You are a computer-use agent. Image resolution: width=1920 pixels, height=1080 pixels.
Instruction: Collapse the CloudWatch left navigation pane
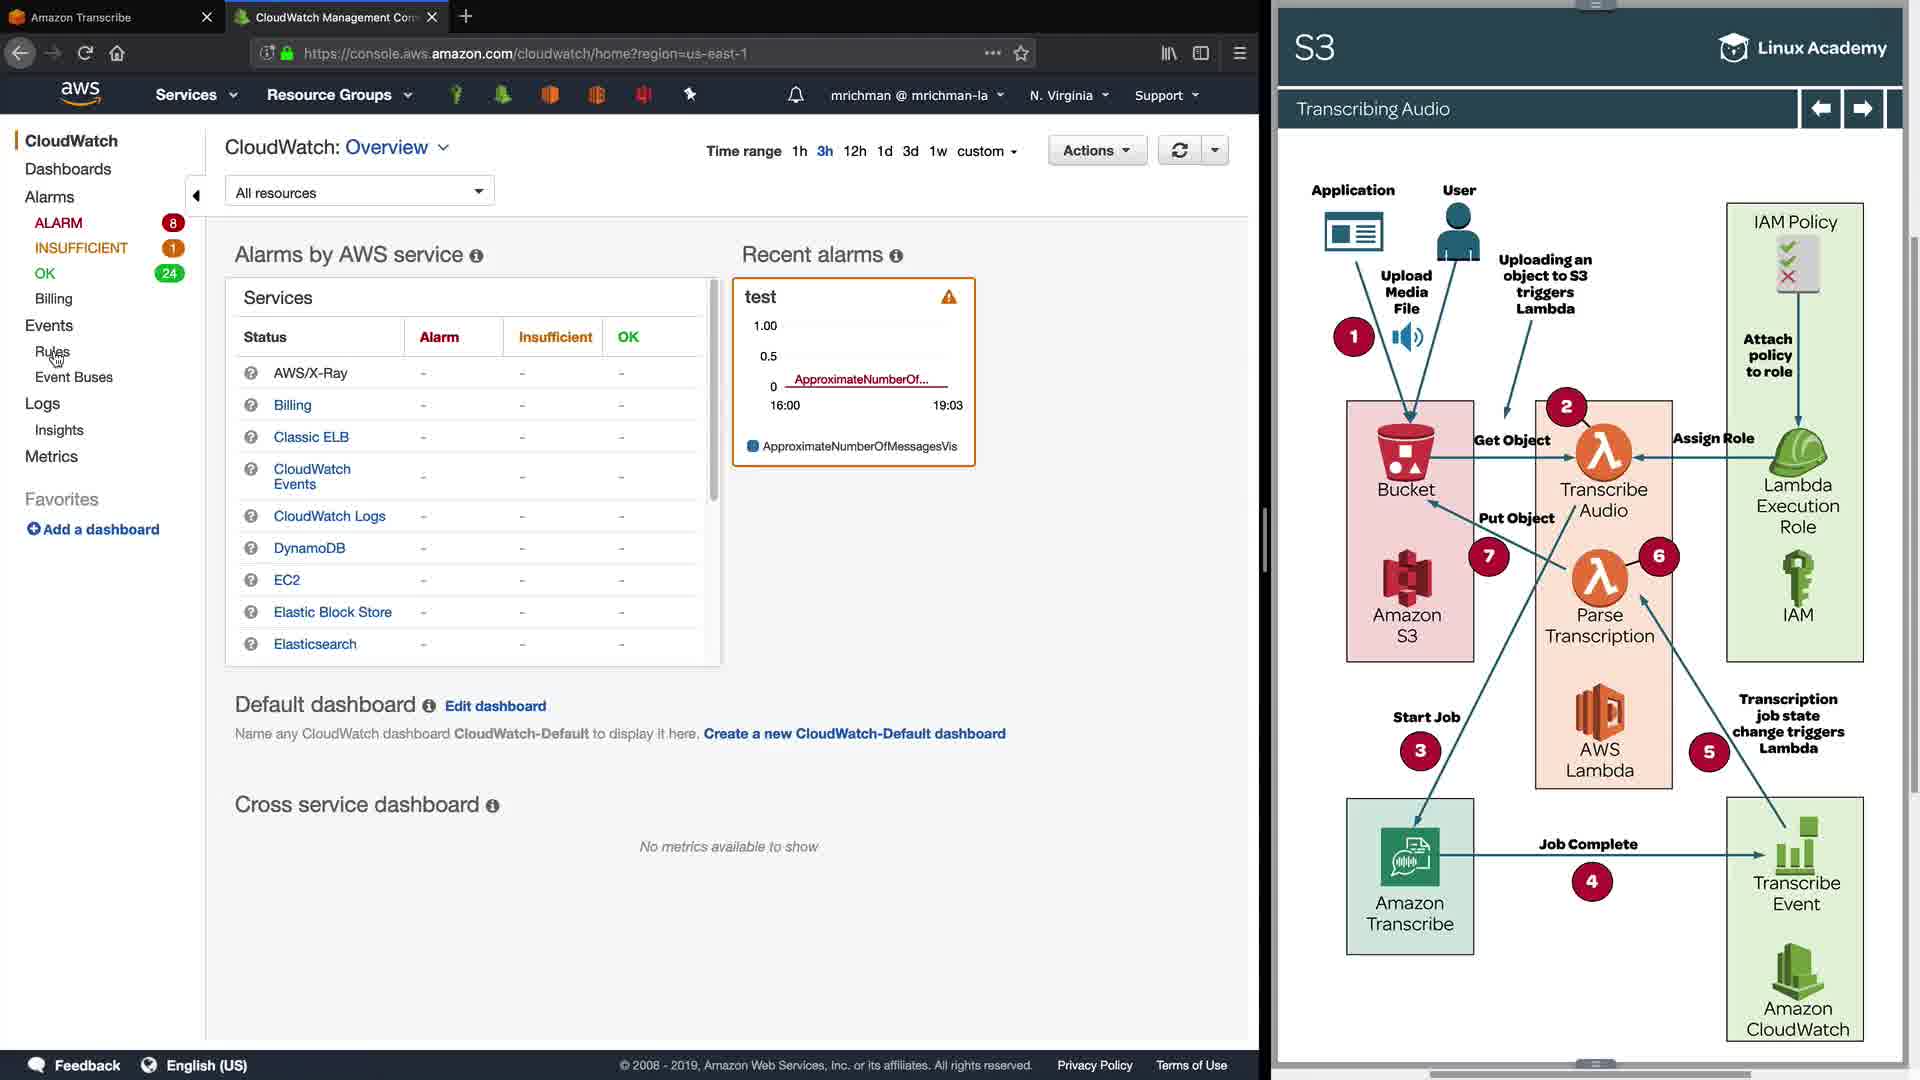[x=196, y=195]
